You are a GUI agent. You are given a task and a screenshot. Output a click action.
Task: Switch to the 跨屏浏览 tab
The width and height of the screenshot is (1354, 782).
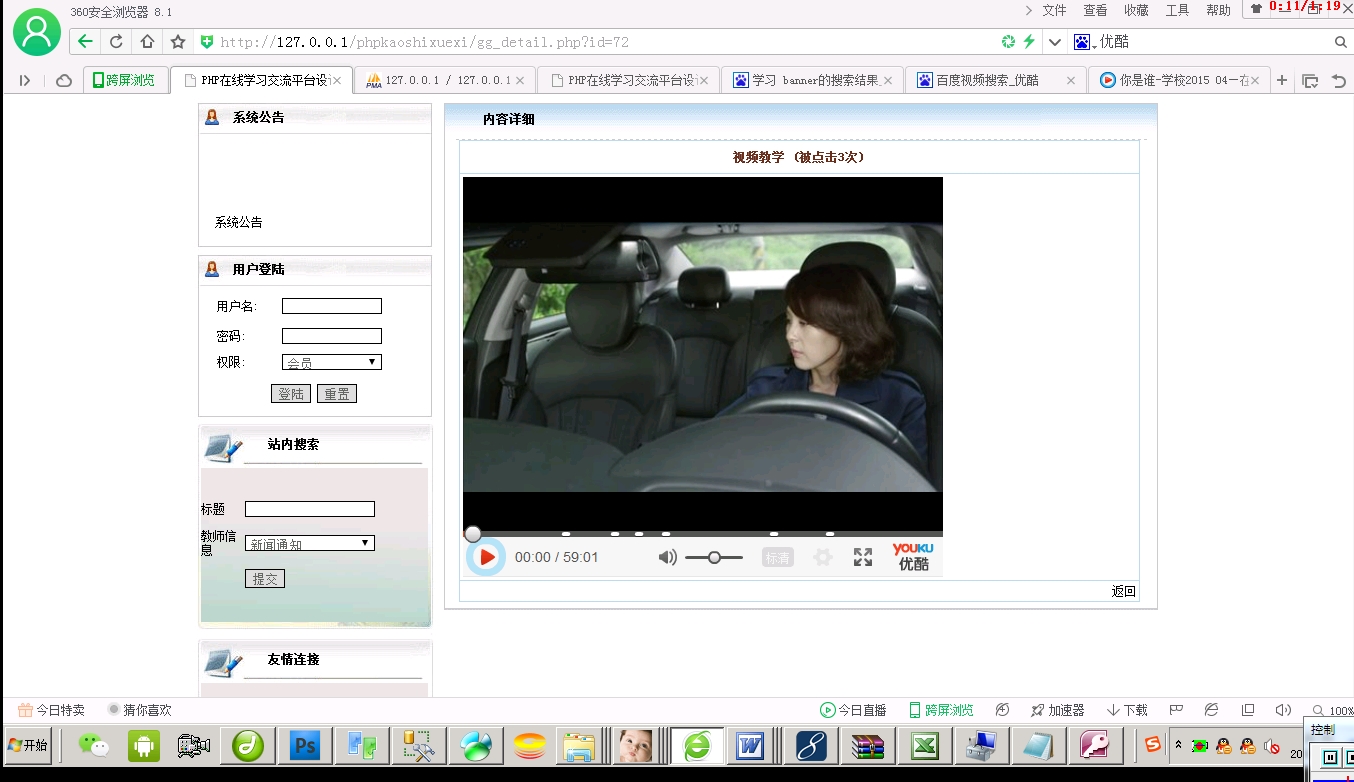pos(124,80)
